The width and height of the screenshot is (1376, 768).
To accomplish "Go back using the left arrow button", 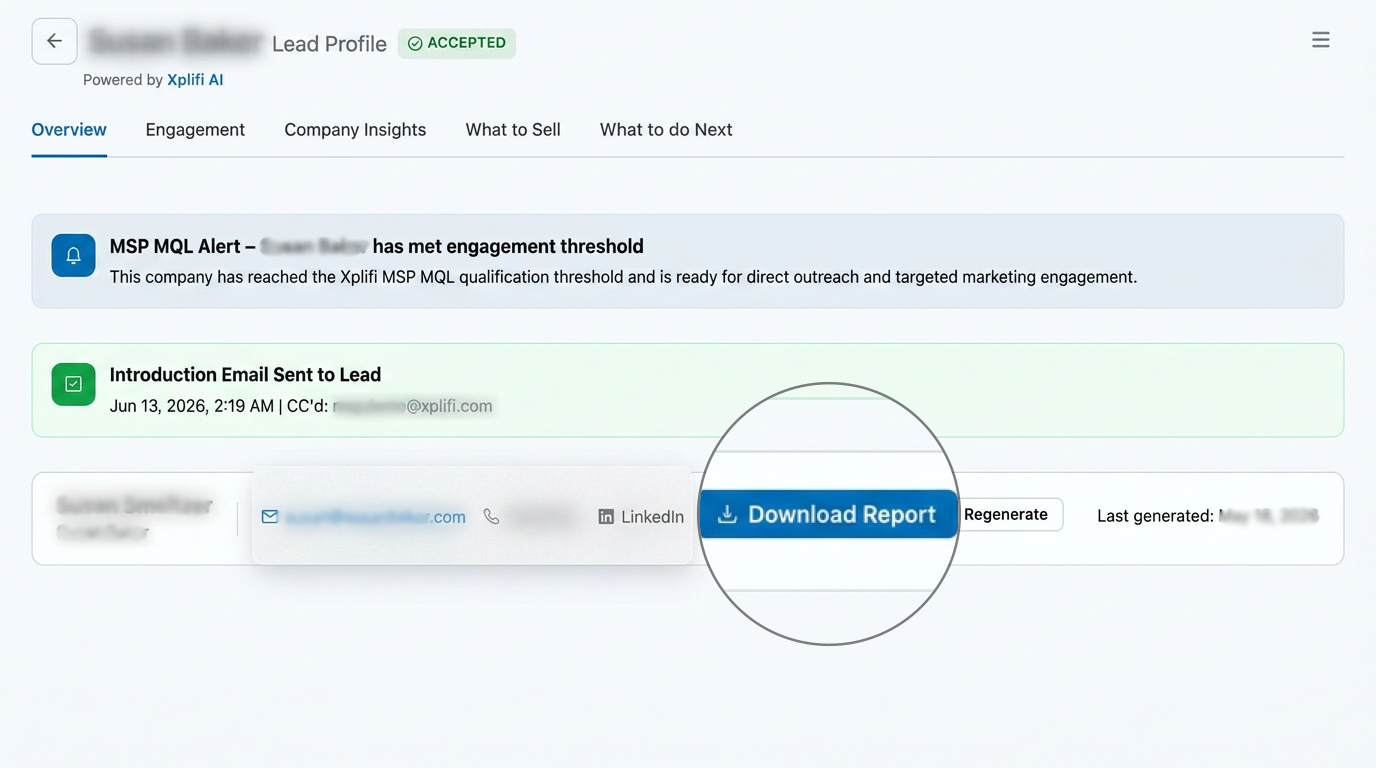I will 54,41.
